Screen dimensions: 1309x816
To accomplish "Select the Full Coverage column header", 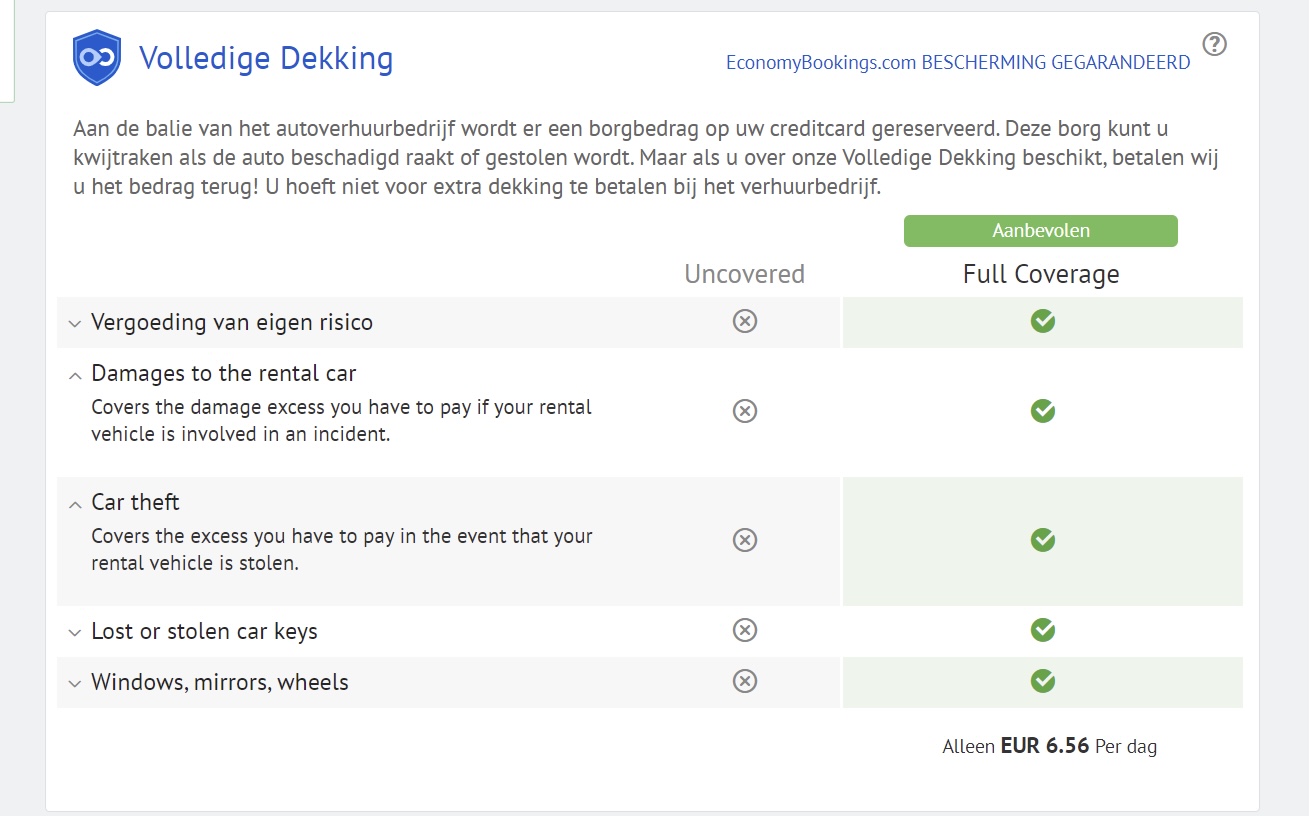I will [x=1041, y=274].
